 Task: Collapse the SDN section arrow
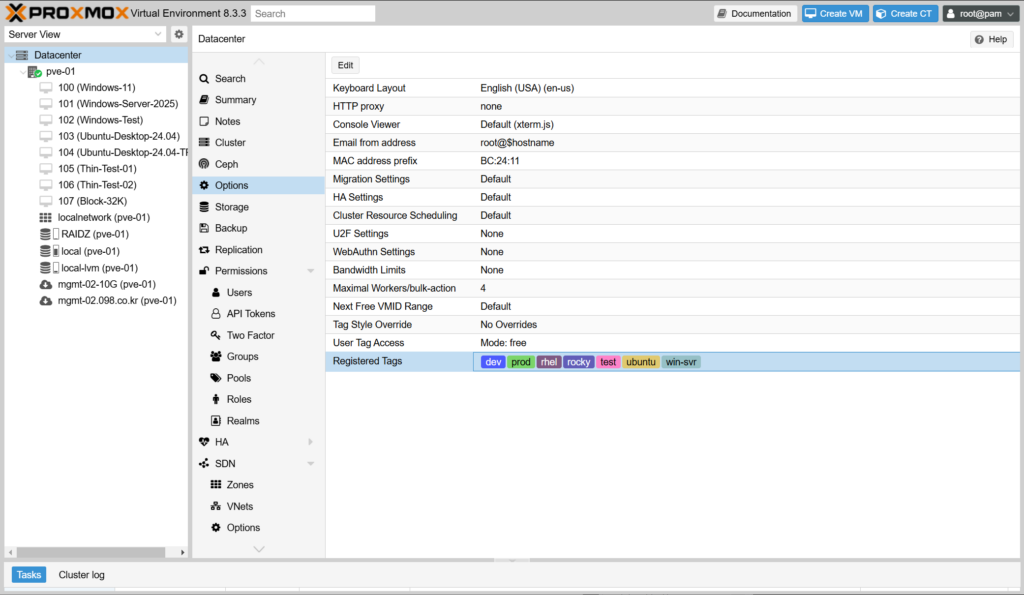click(310, 464)
